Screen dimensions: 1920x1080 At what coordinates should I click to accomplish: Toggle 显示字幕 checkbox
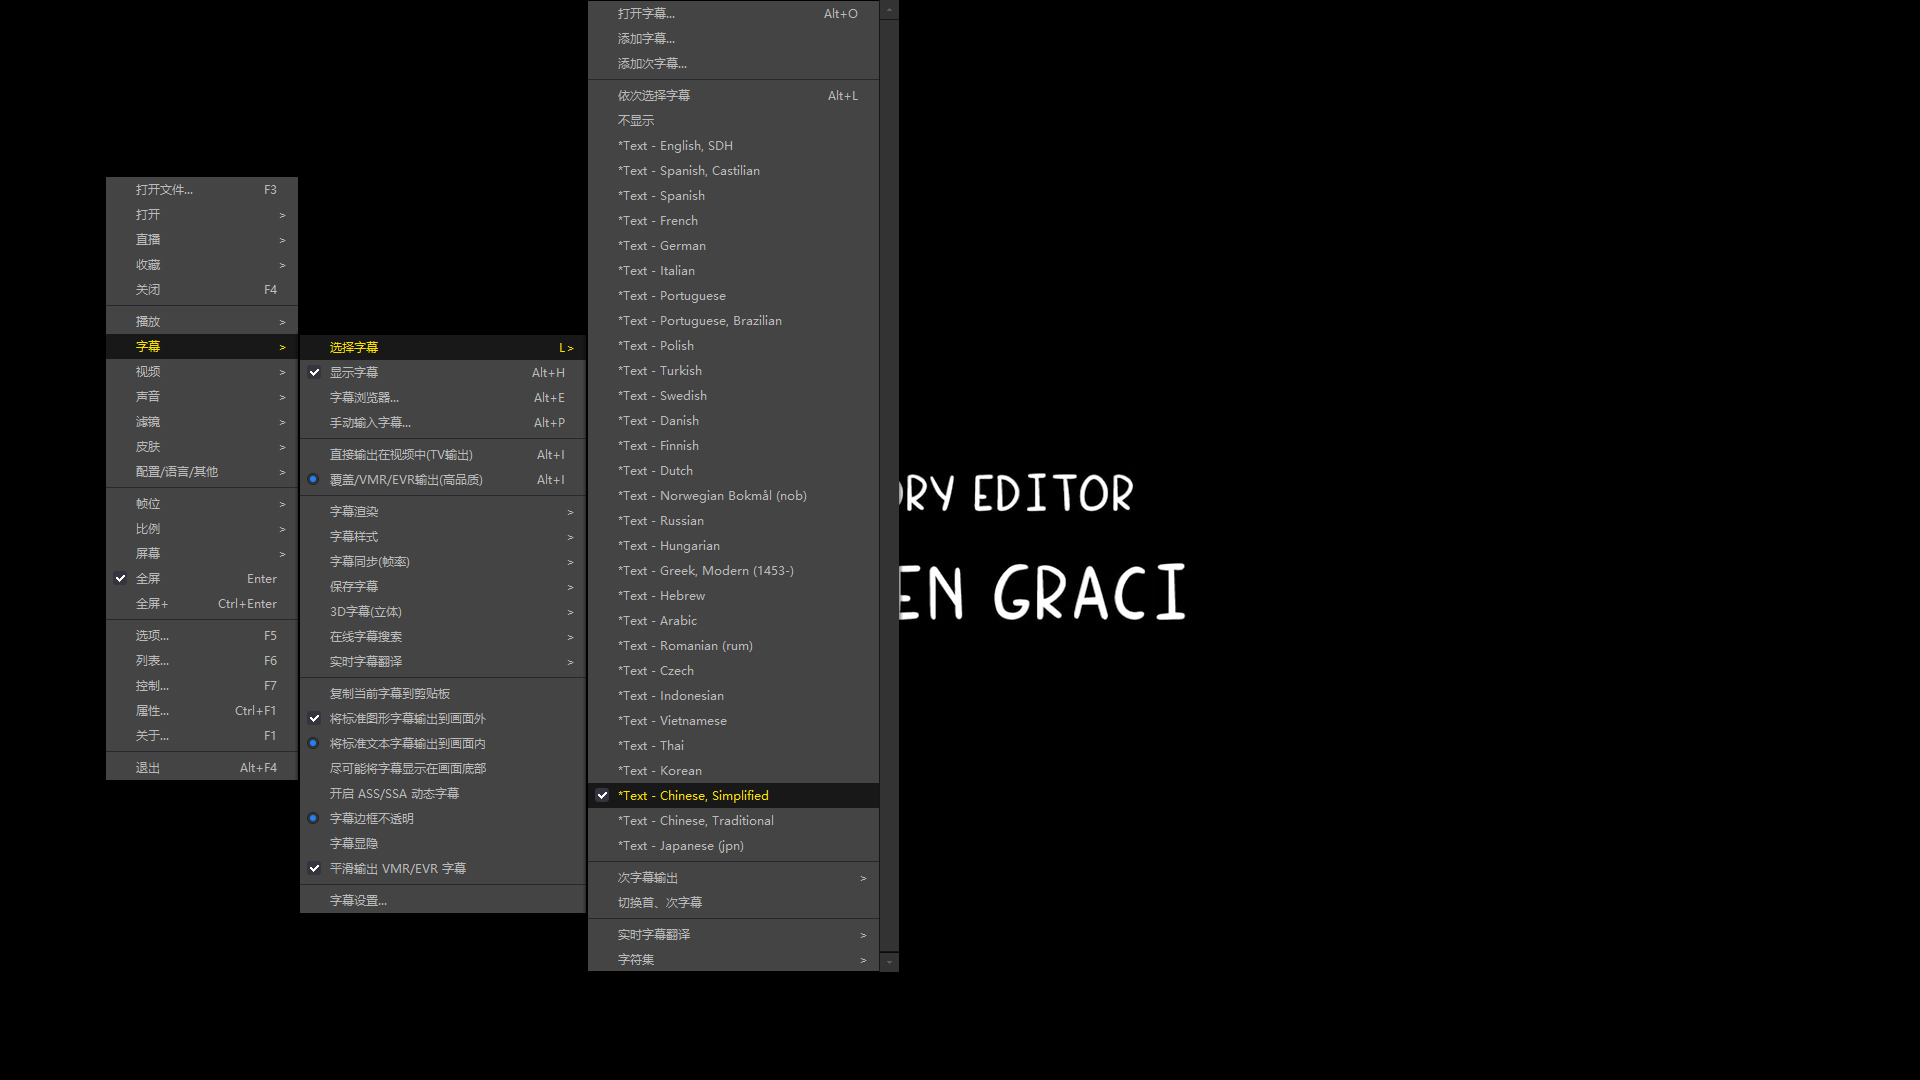point(443,373)
